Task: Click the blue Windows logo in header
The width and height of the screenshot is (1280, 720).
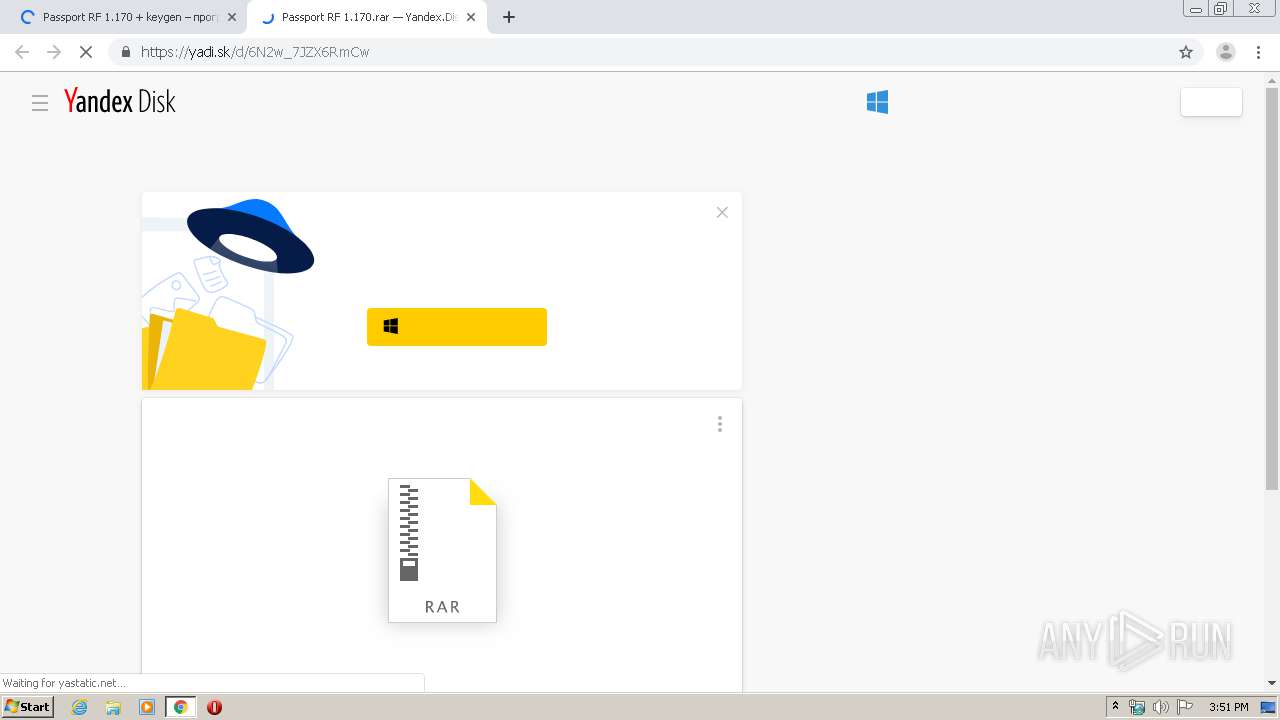Action: coord(878,102)
